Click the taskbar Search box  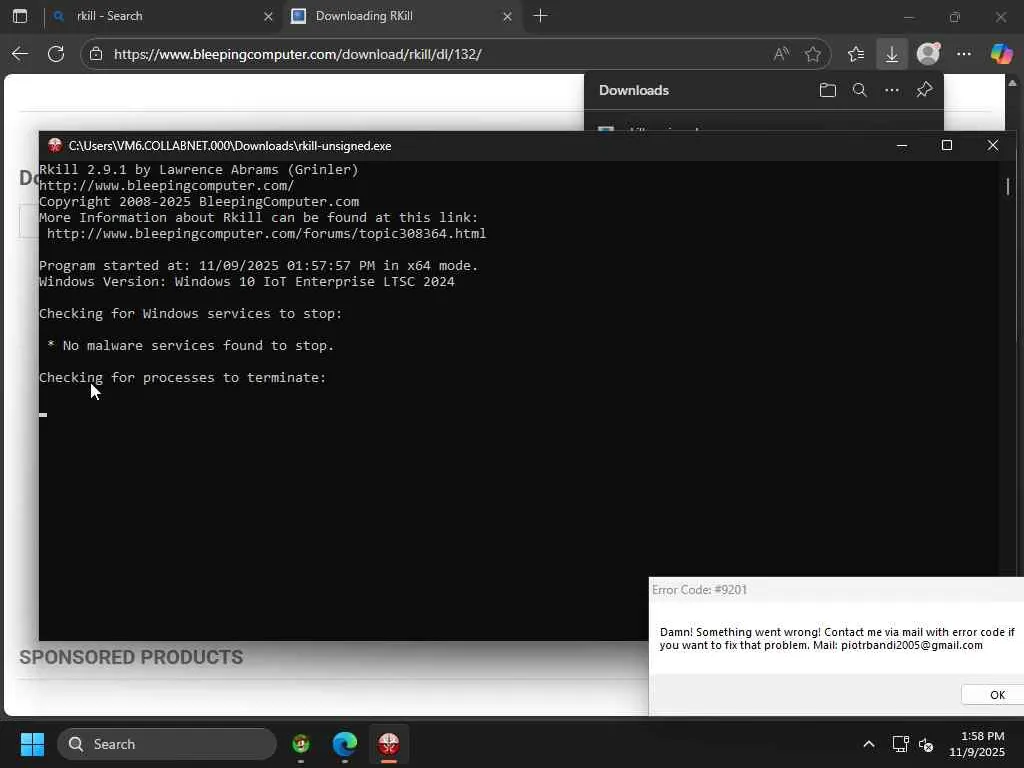pos(167,744)
